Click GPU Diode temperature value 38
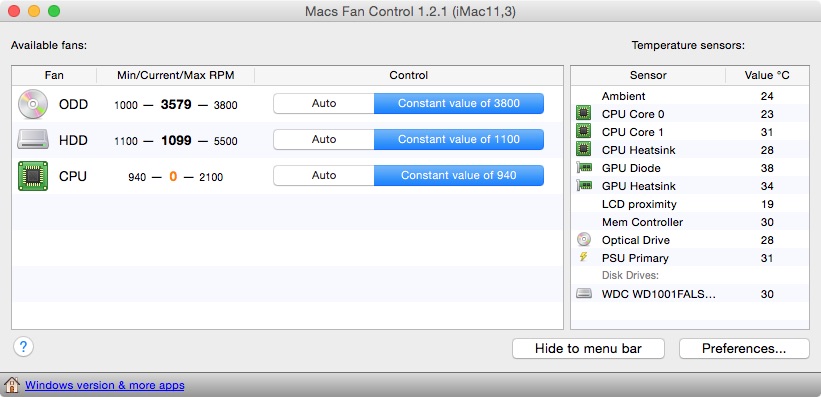Viewport: 821px width, 397px height. coord(767,168)
